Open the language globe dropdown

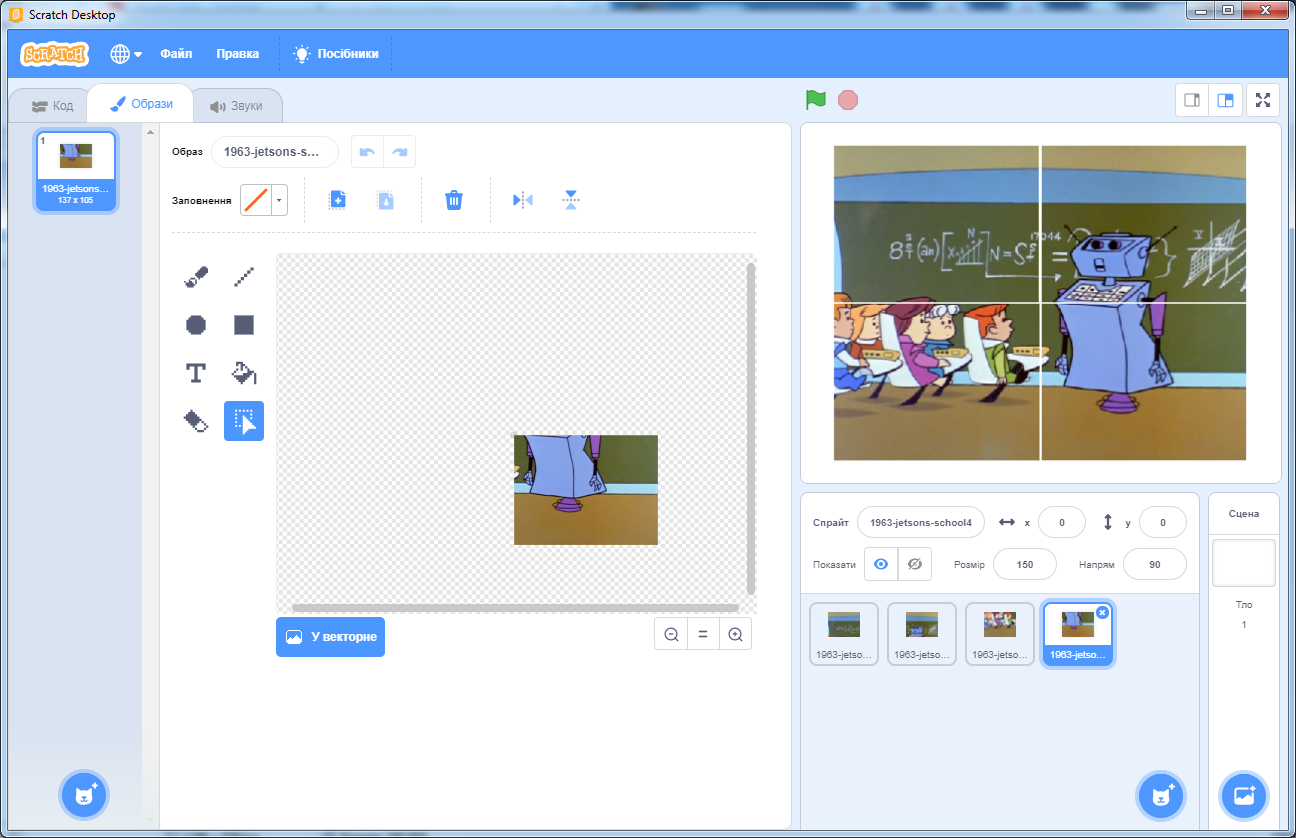(x=126, y=54)
